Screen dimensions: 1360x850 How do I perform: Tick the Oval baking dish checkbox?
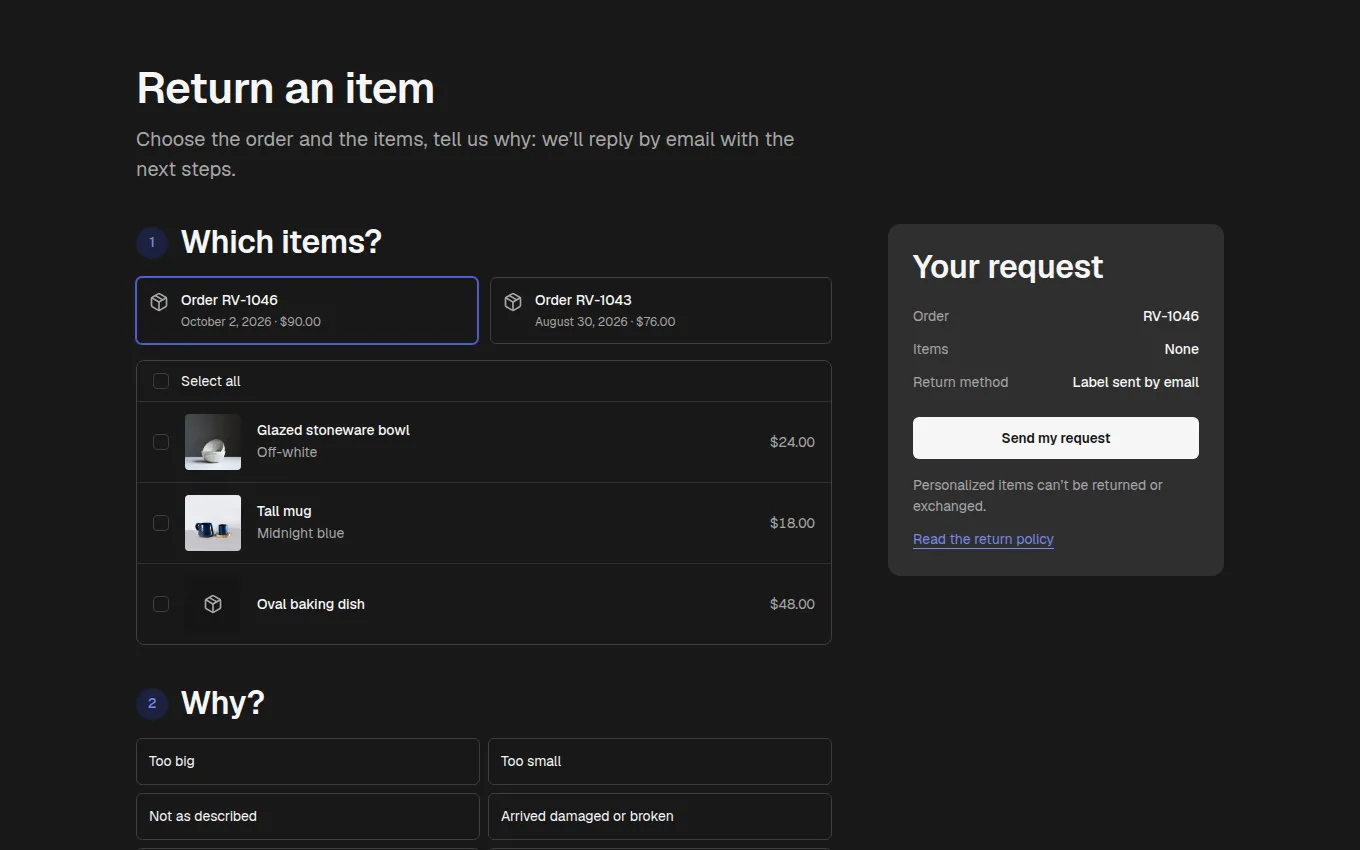pos(161,604)
